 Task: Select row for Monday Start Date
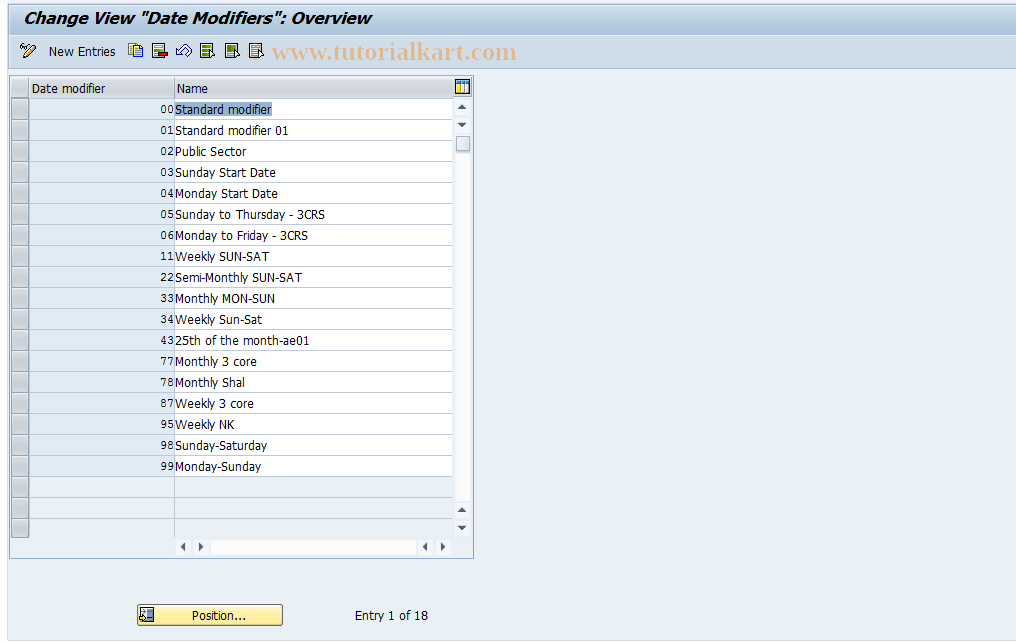(20, 193)
